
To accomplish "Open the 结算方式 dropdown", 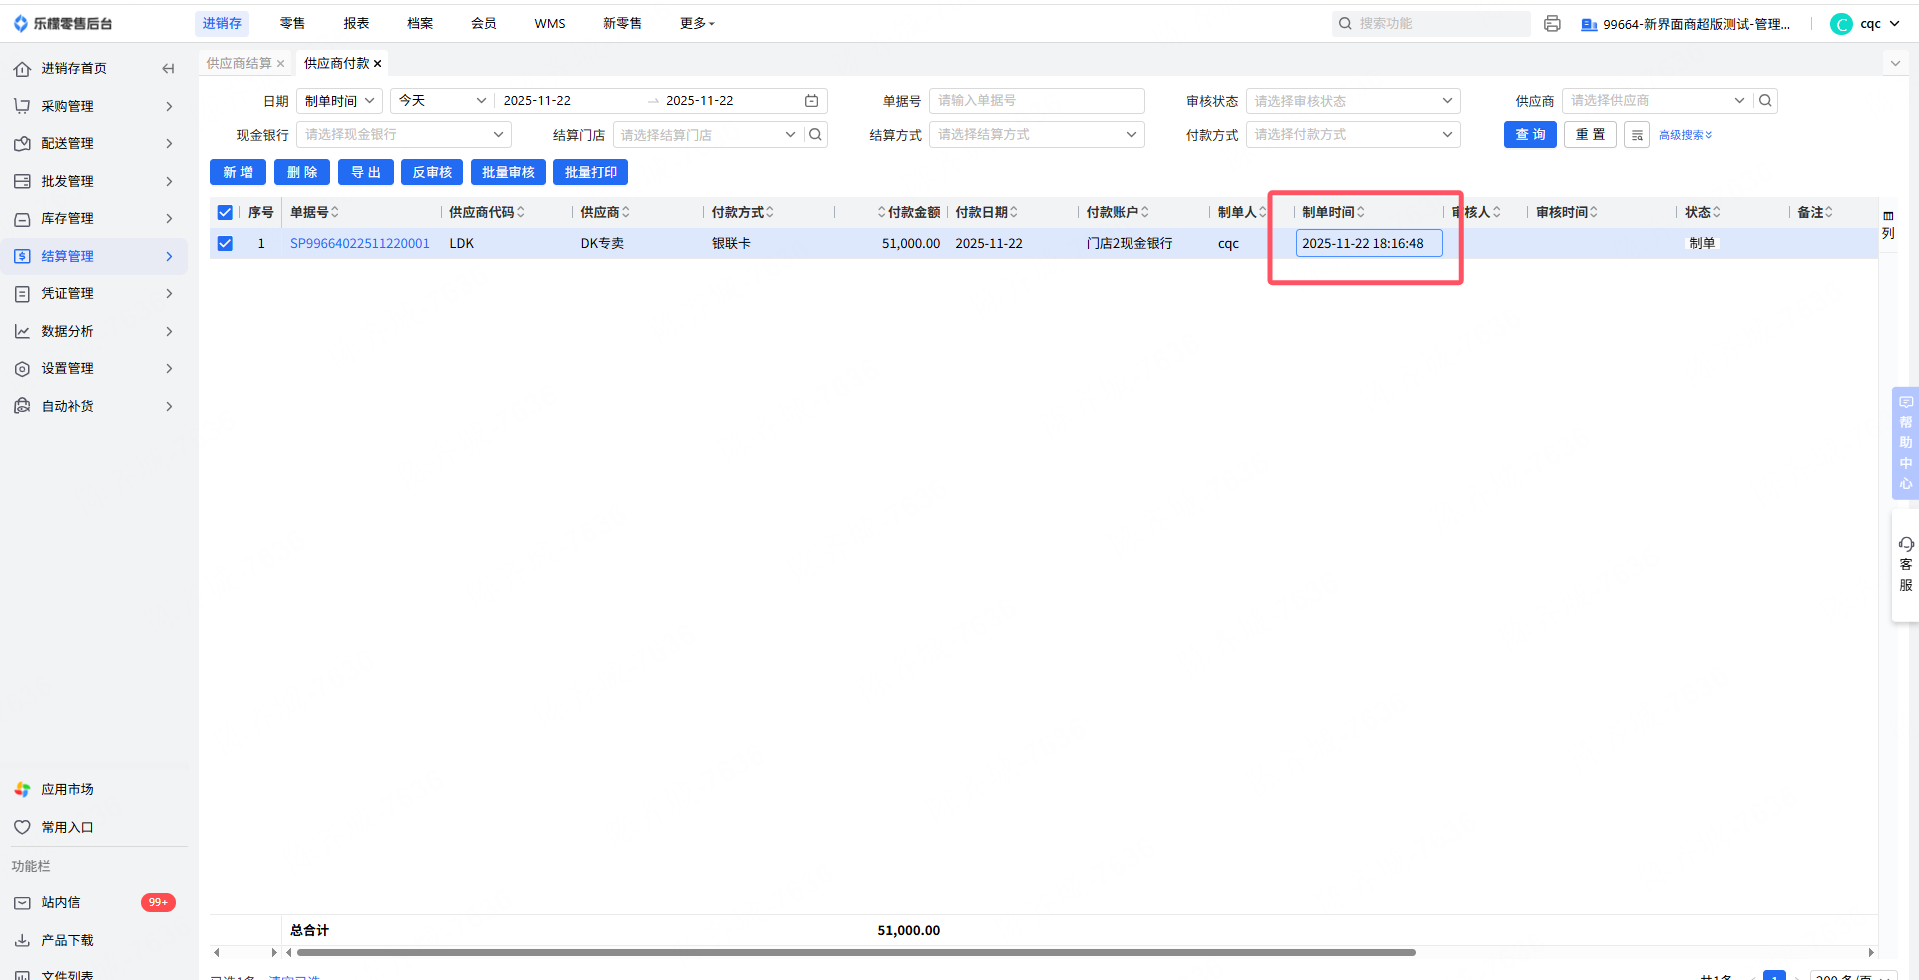I will click(x=1036, y=135).
